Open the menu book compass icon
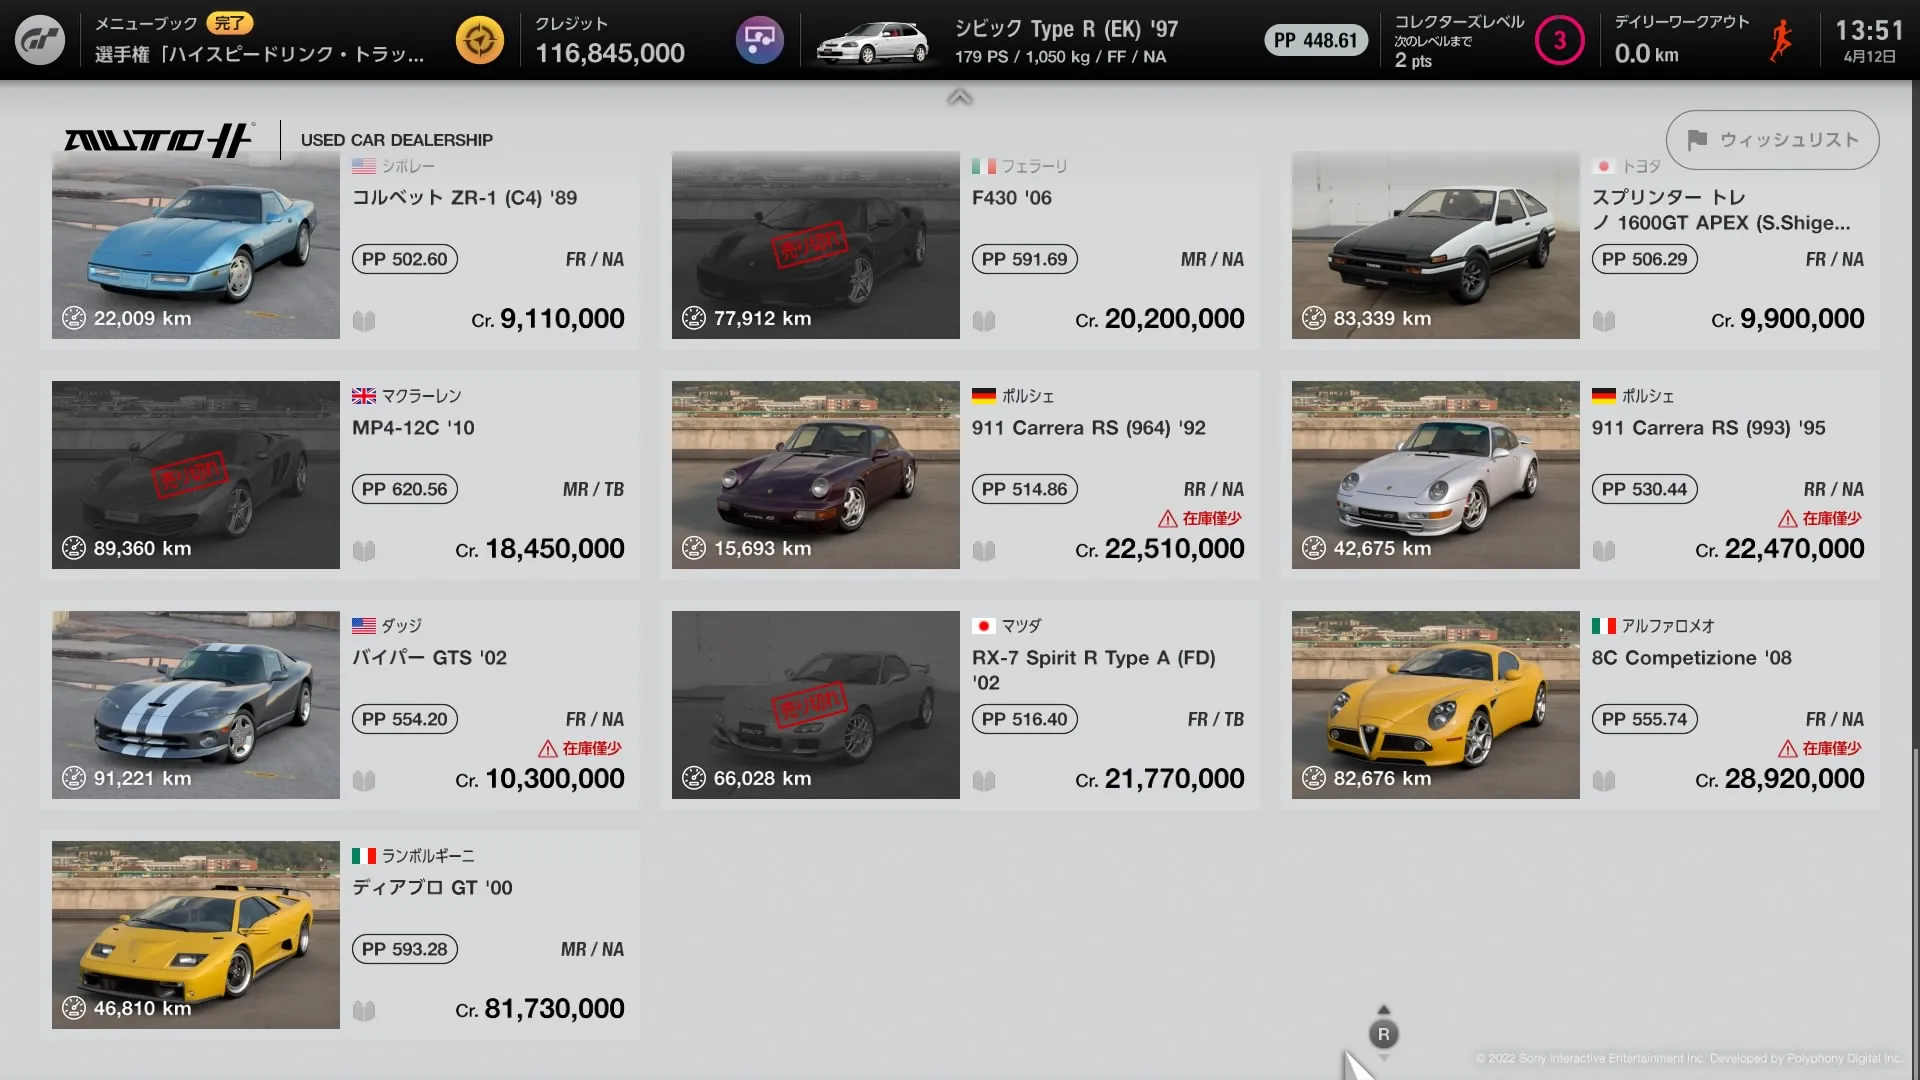This screenshot has width=1920, height=1080. tap(480, 40)
